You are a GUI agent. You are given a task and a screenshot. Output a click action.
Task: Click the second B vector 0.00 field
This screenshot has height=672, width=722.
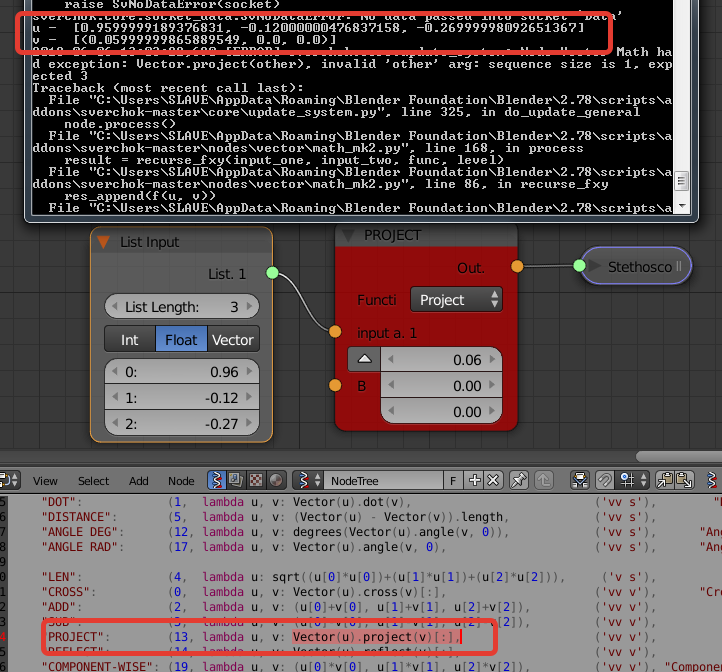click(x=441, y=385)
